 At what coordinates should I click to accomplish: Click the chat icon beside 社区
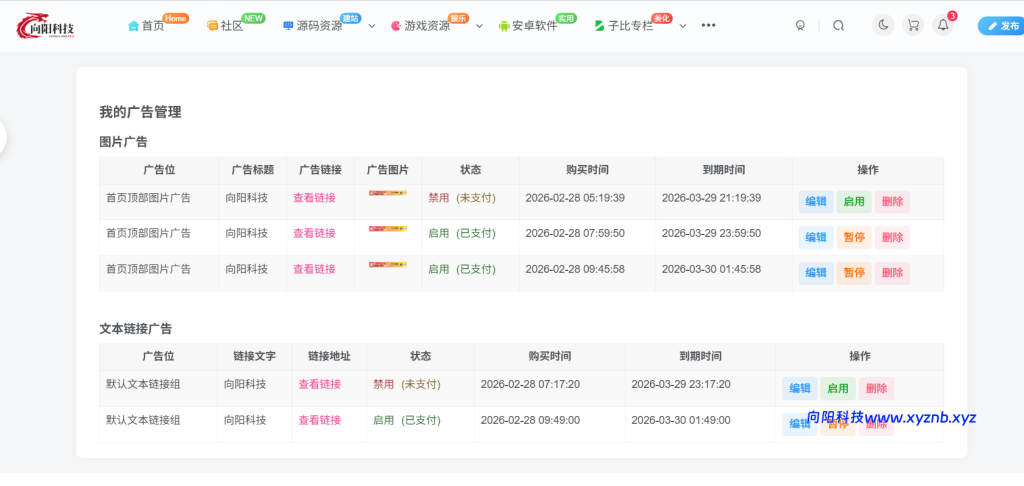pyautogui.click(x=212, y=26)
